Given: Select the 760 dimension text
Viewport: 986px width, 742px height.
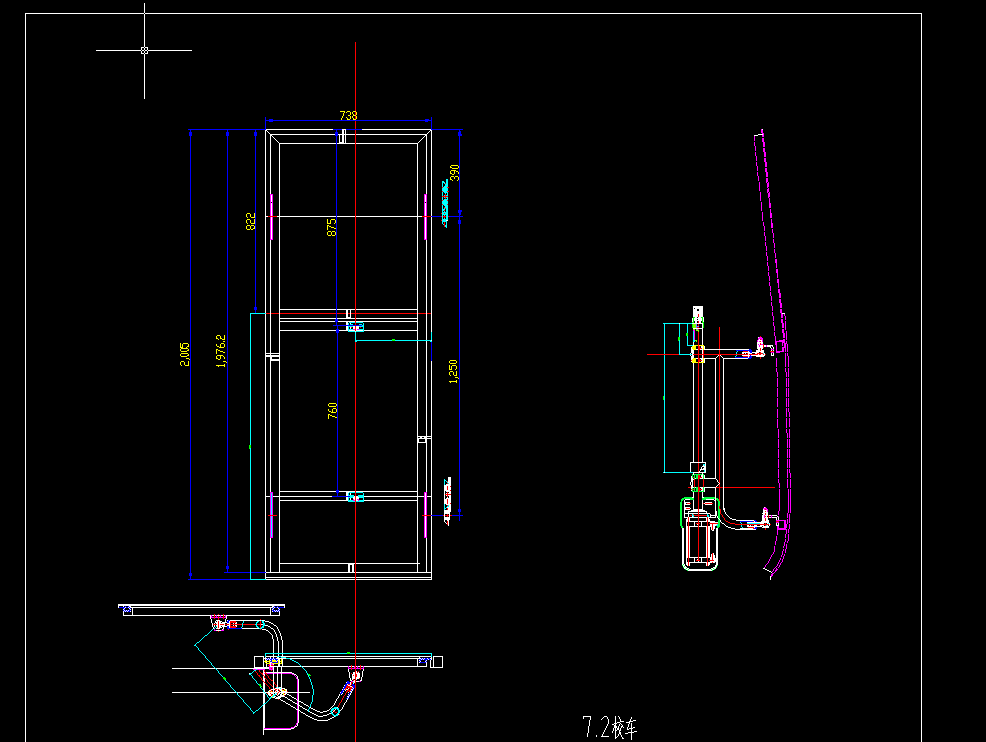Looking at the screenshot, I should point(332,411).
